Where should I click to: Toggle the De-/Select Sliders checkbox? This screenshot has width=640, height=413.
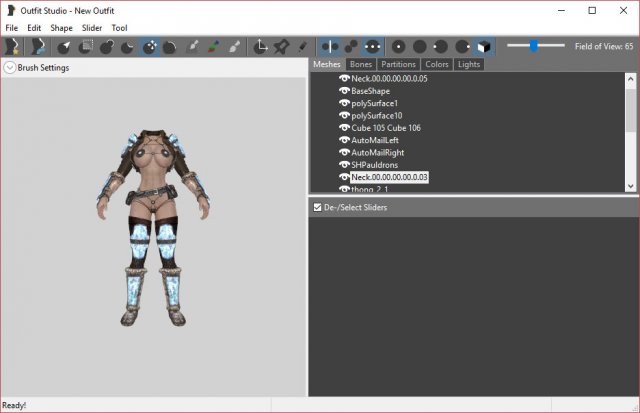tap(318, 207)
